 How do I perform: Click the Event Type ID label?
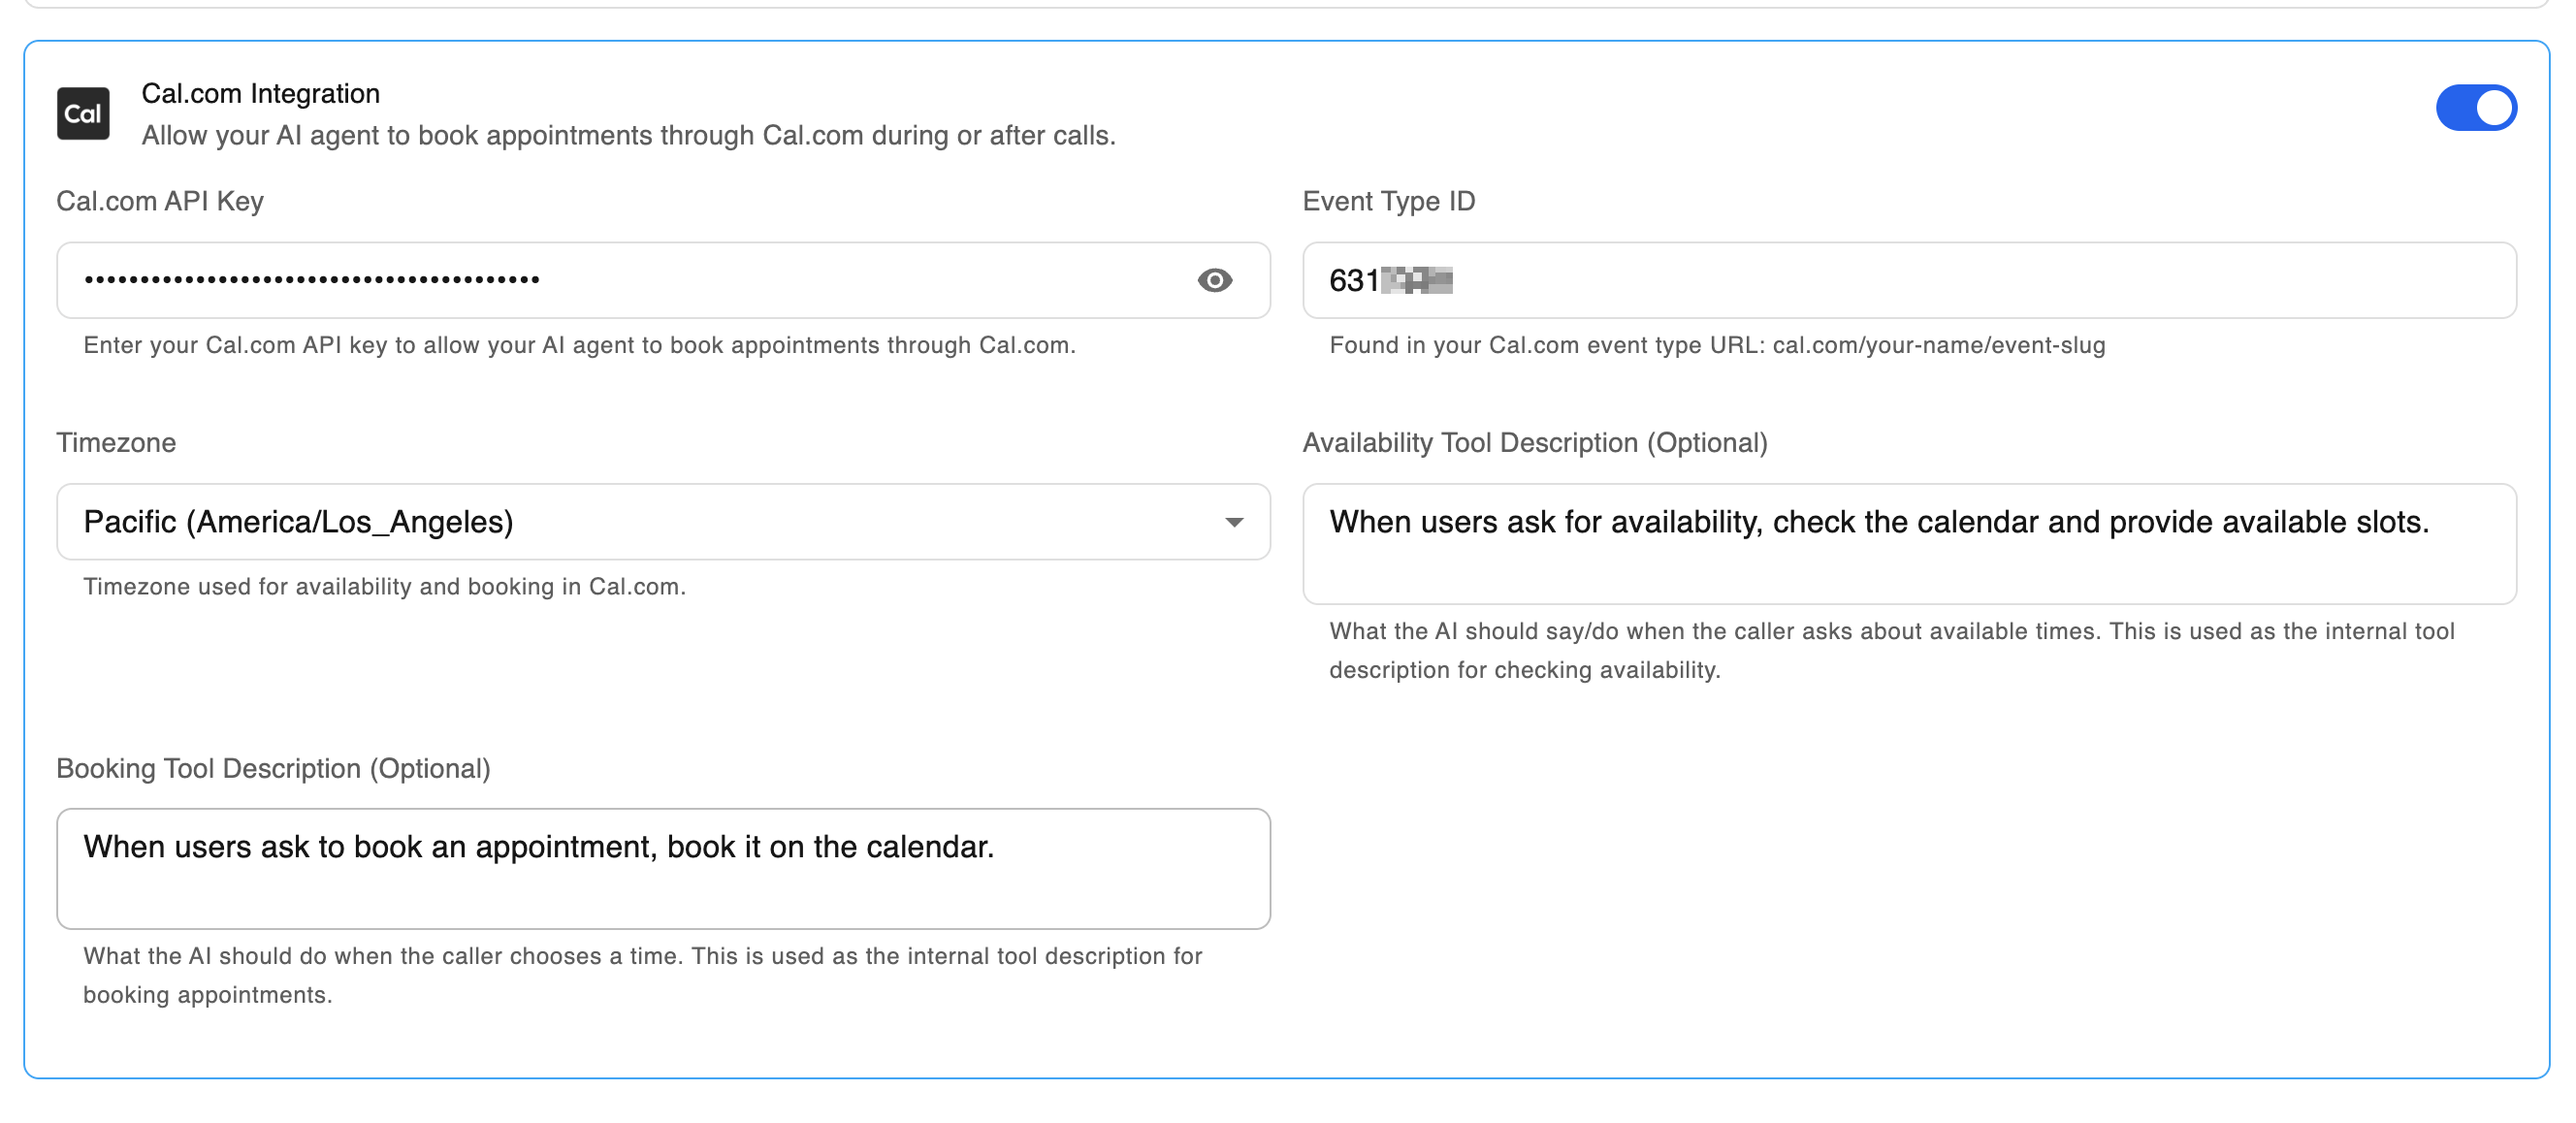click(1388, 201)
